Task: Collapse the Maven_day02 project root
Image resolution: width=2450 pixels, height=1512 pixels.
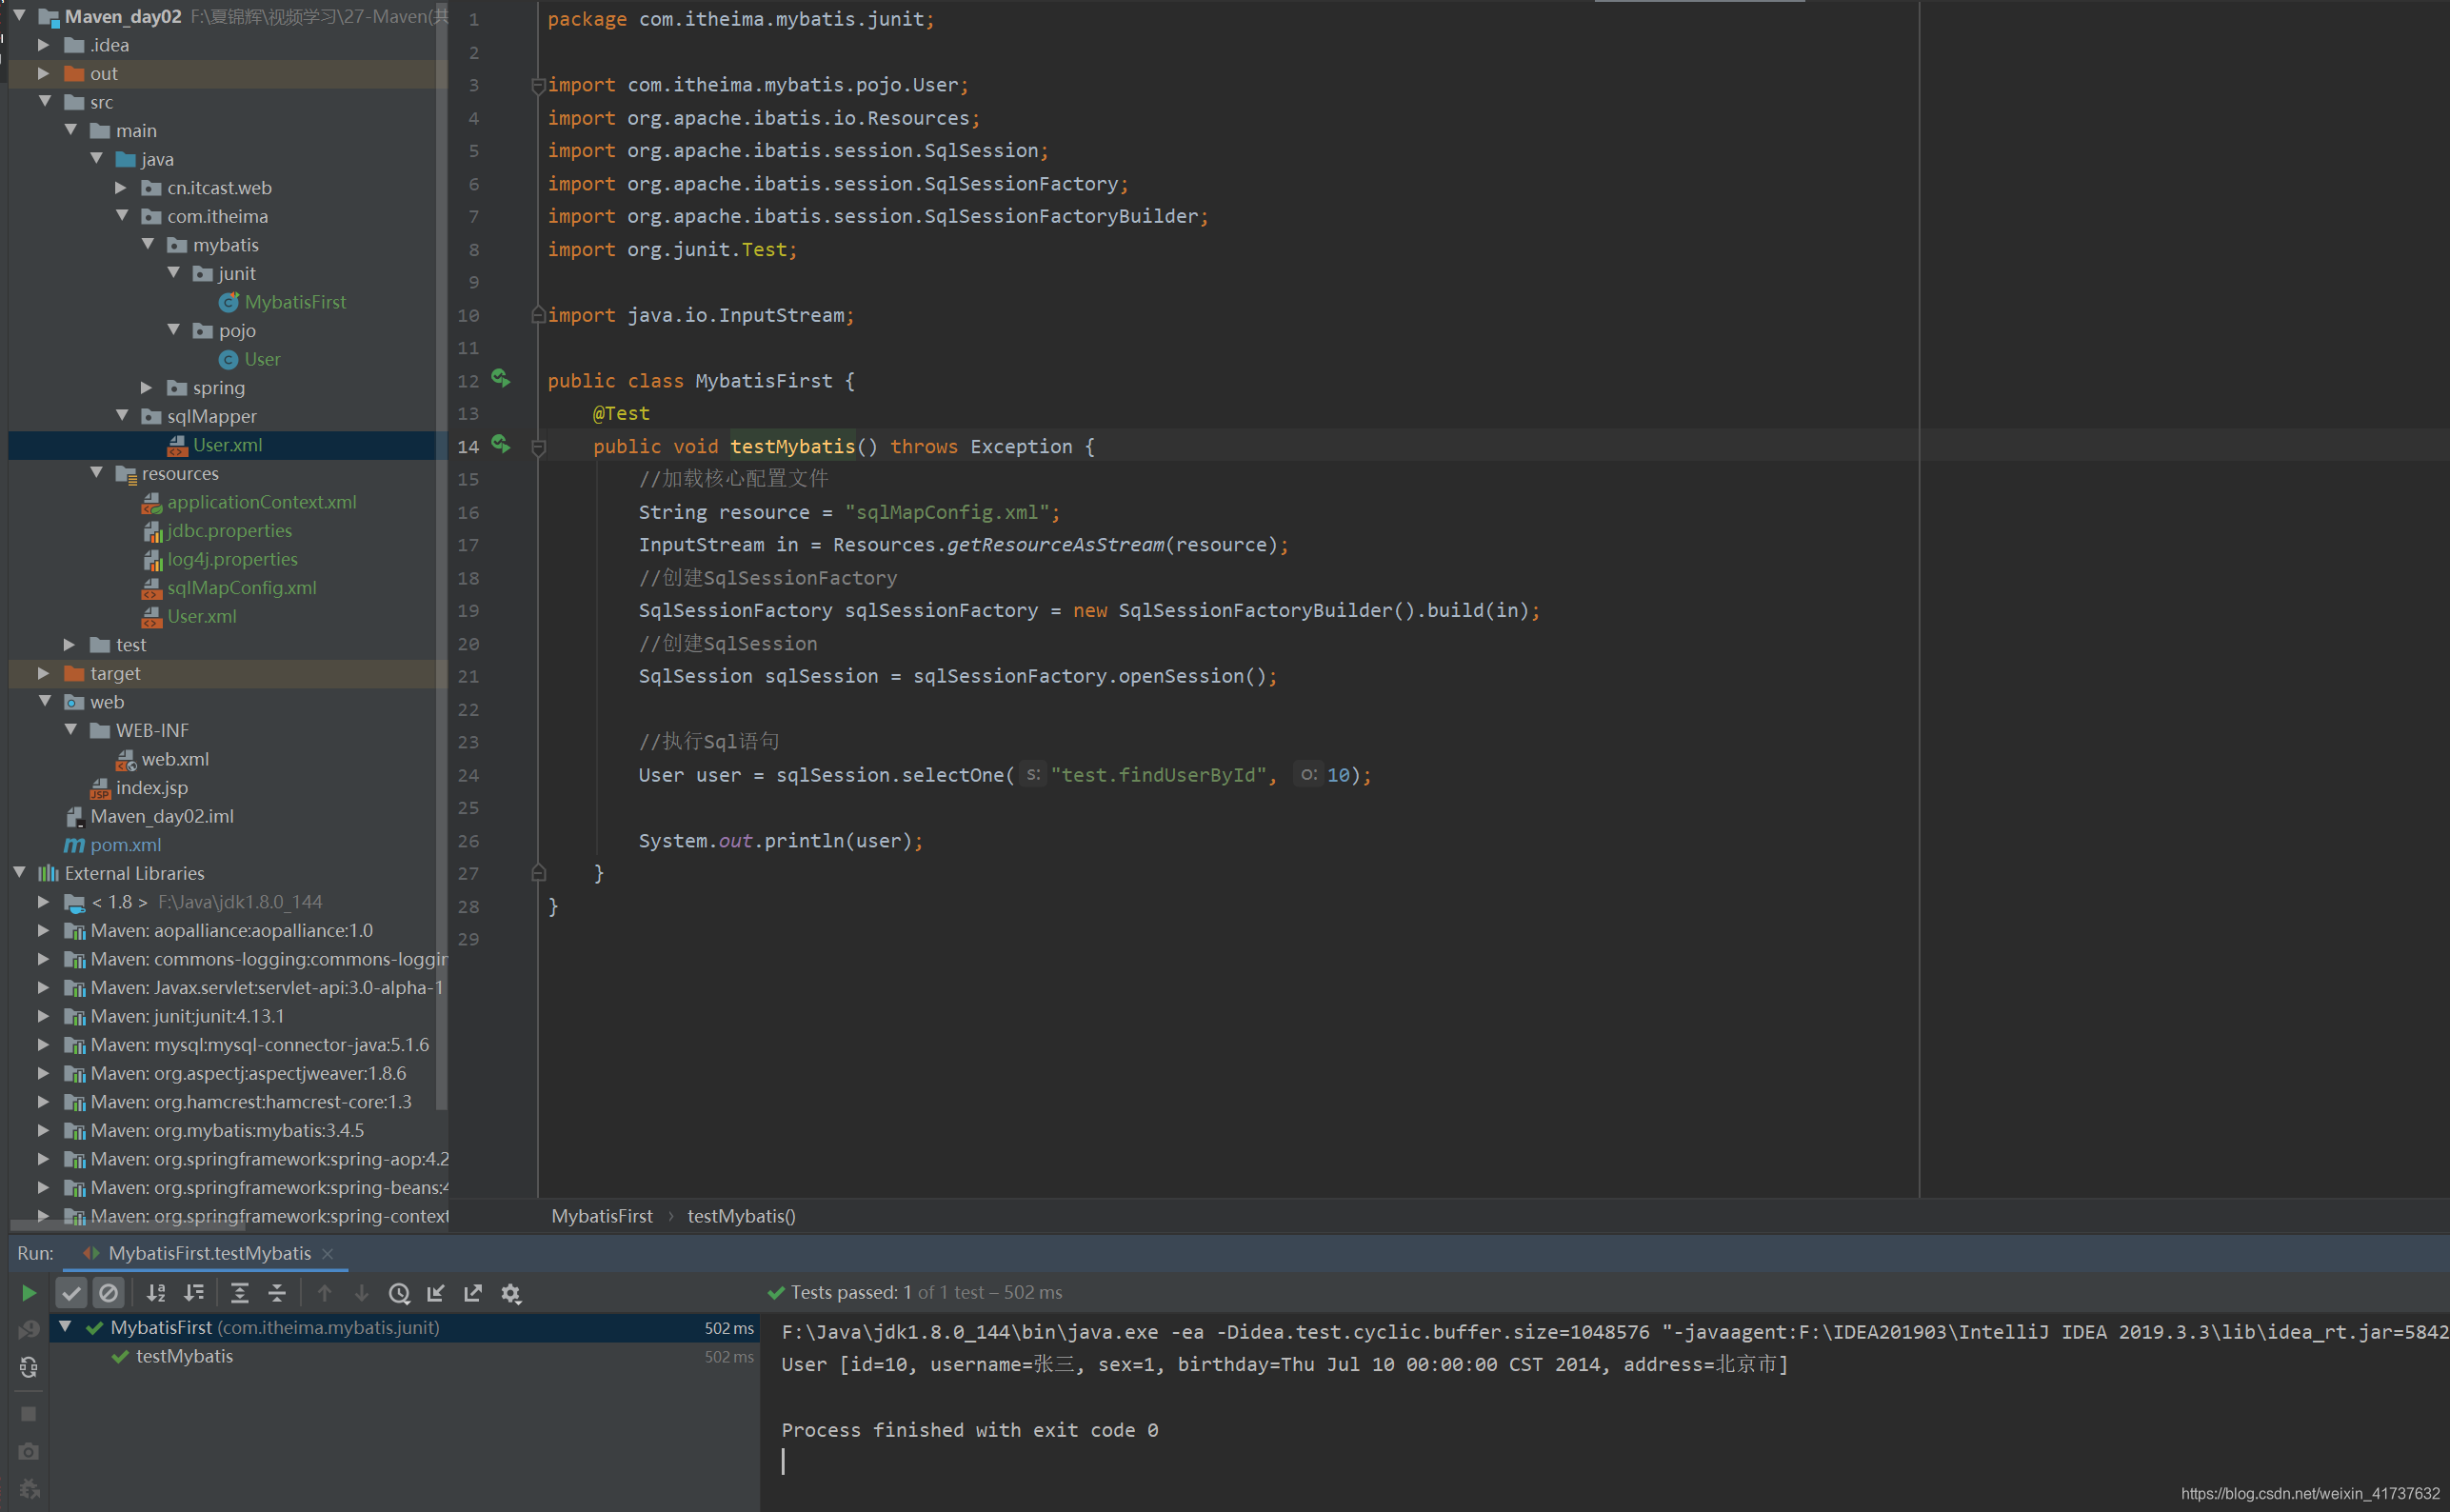Action: (x=19, y=16)
